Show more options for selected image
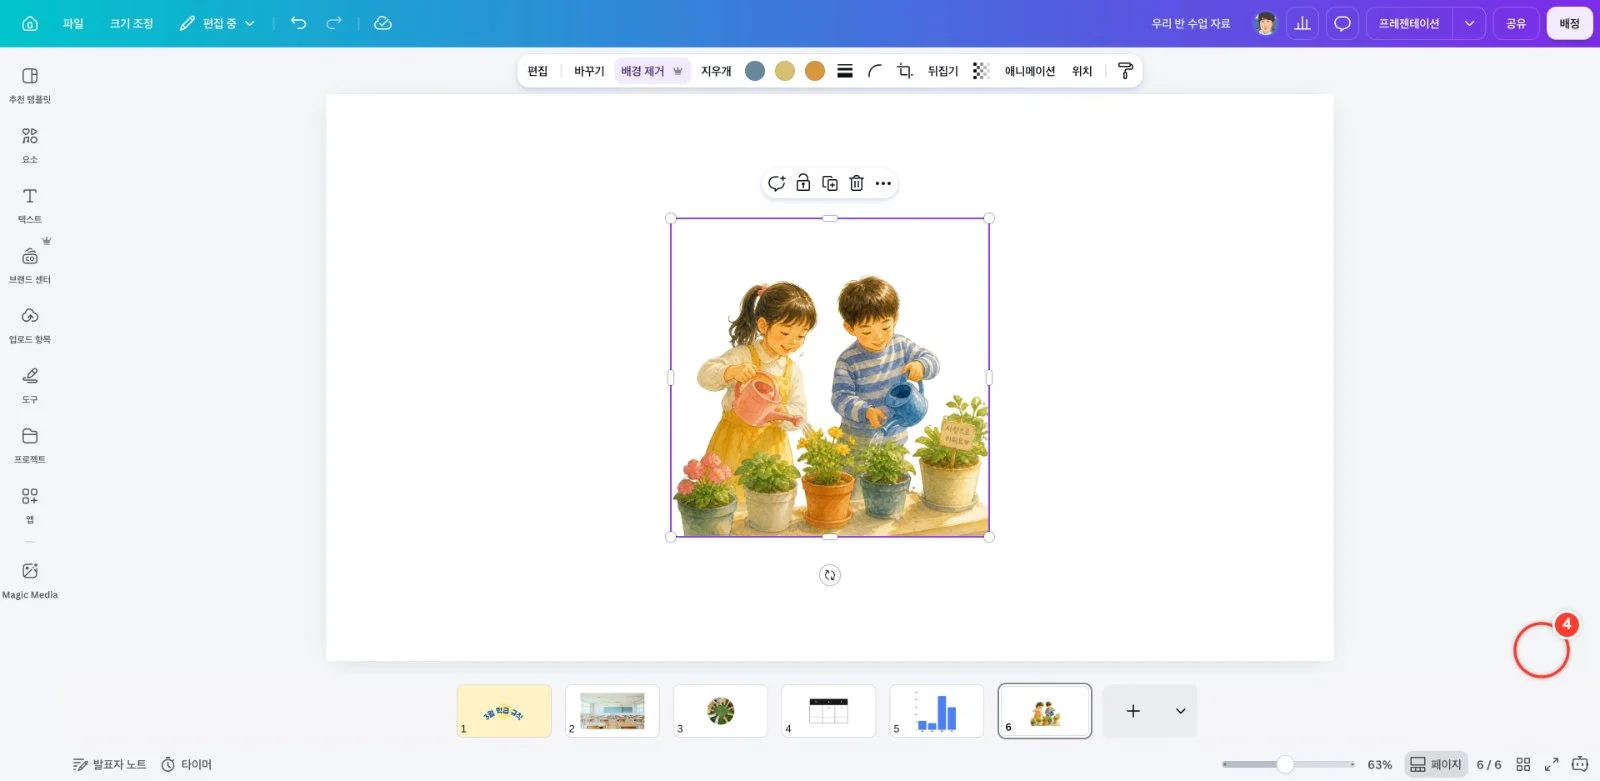This screenshot has width=1600, height=781. (x=883, y=183)
